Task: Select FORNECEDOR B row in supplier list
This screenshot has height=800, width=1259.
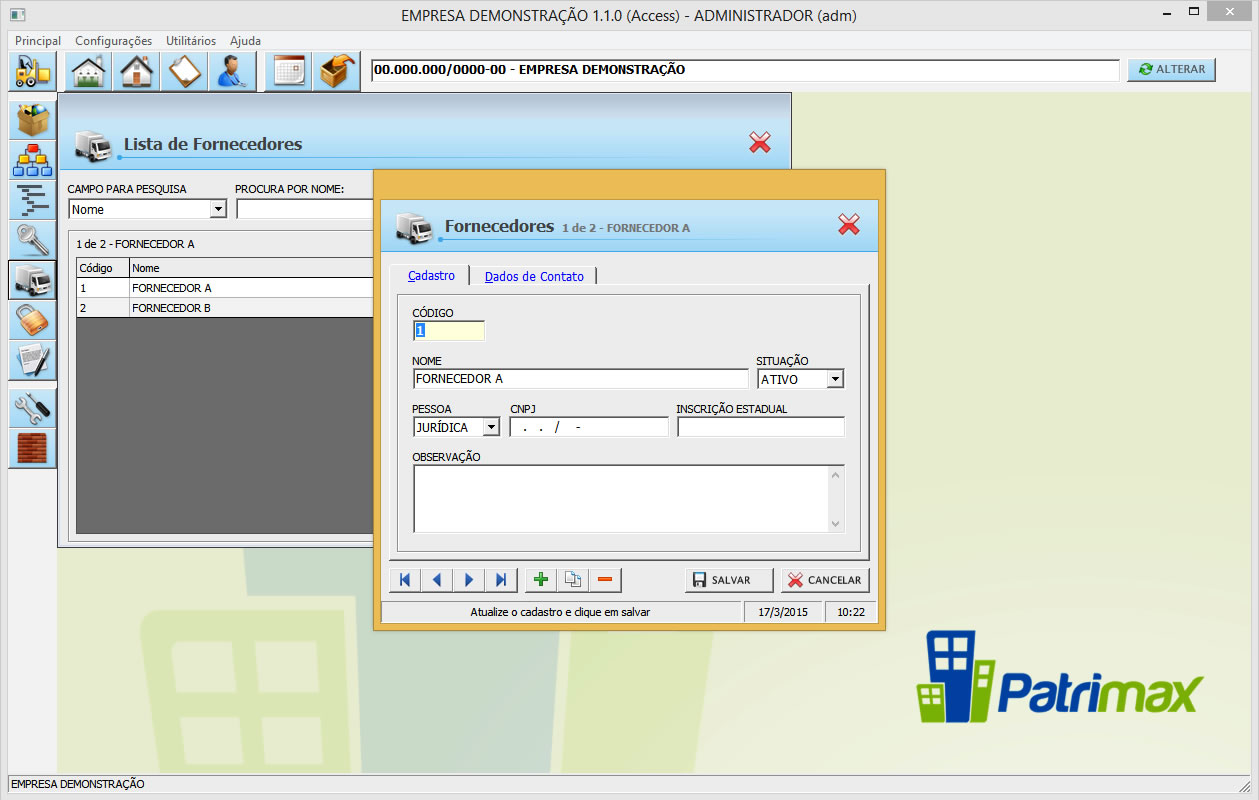Action: point(225,308)
